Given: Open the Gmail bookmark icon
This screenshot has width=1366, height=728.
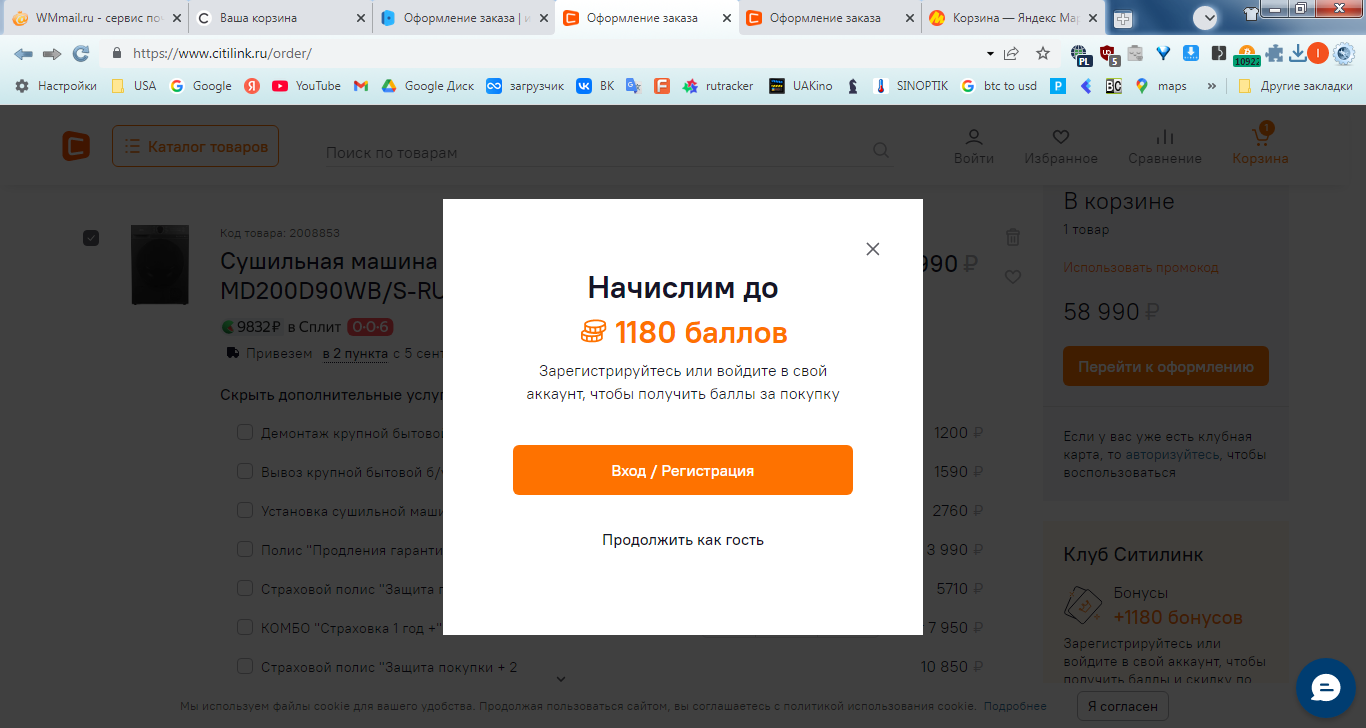Looking at the screenshot, I should point(361,86).
